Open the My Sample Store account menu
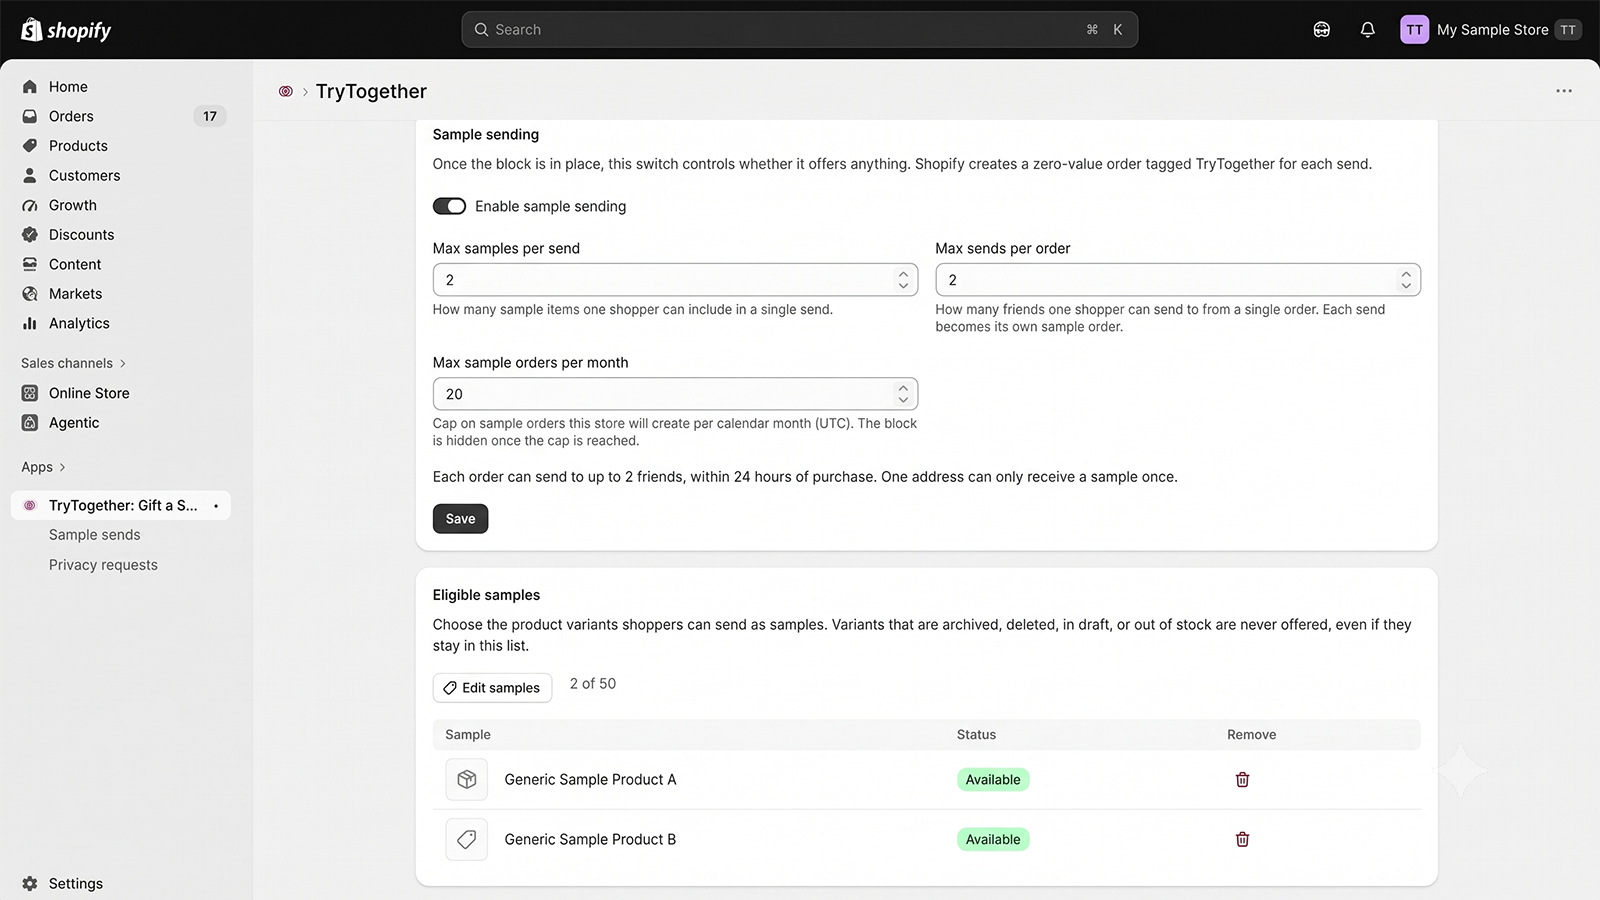This screenshot has height=900, width=1600. (x=1491, y=30)
